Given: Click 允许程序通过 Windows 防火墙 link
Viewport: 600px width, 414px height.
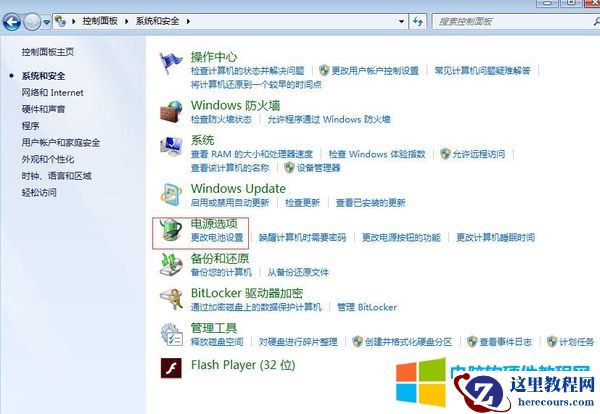Looking at the screenshot, I should 329,119.
